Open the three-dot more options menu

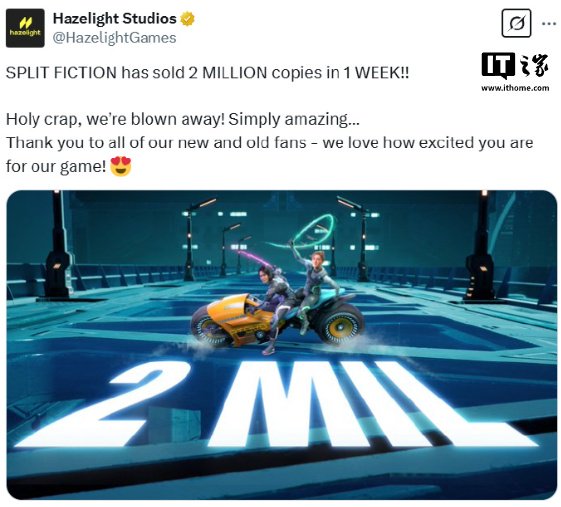pyautogui.click(x=548, y=24)
